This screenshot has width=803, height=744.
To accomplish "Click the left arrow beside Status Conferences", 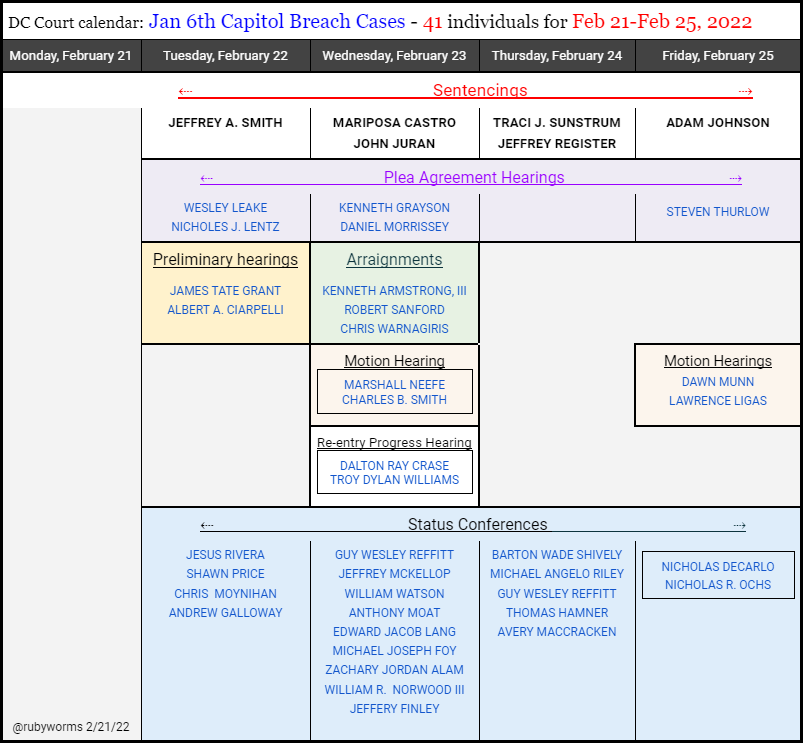I will (x=208, y=524).
